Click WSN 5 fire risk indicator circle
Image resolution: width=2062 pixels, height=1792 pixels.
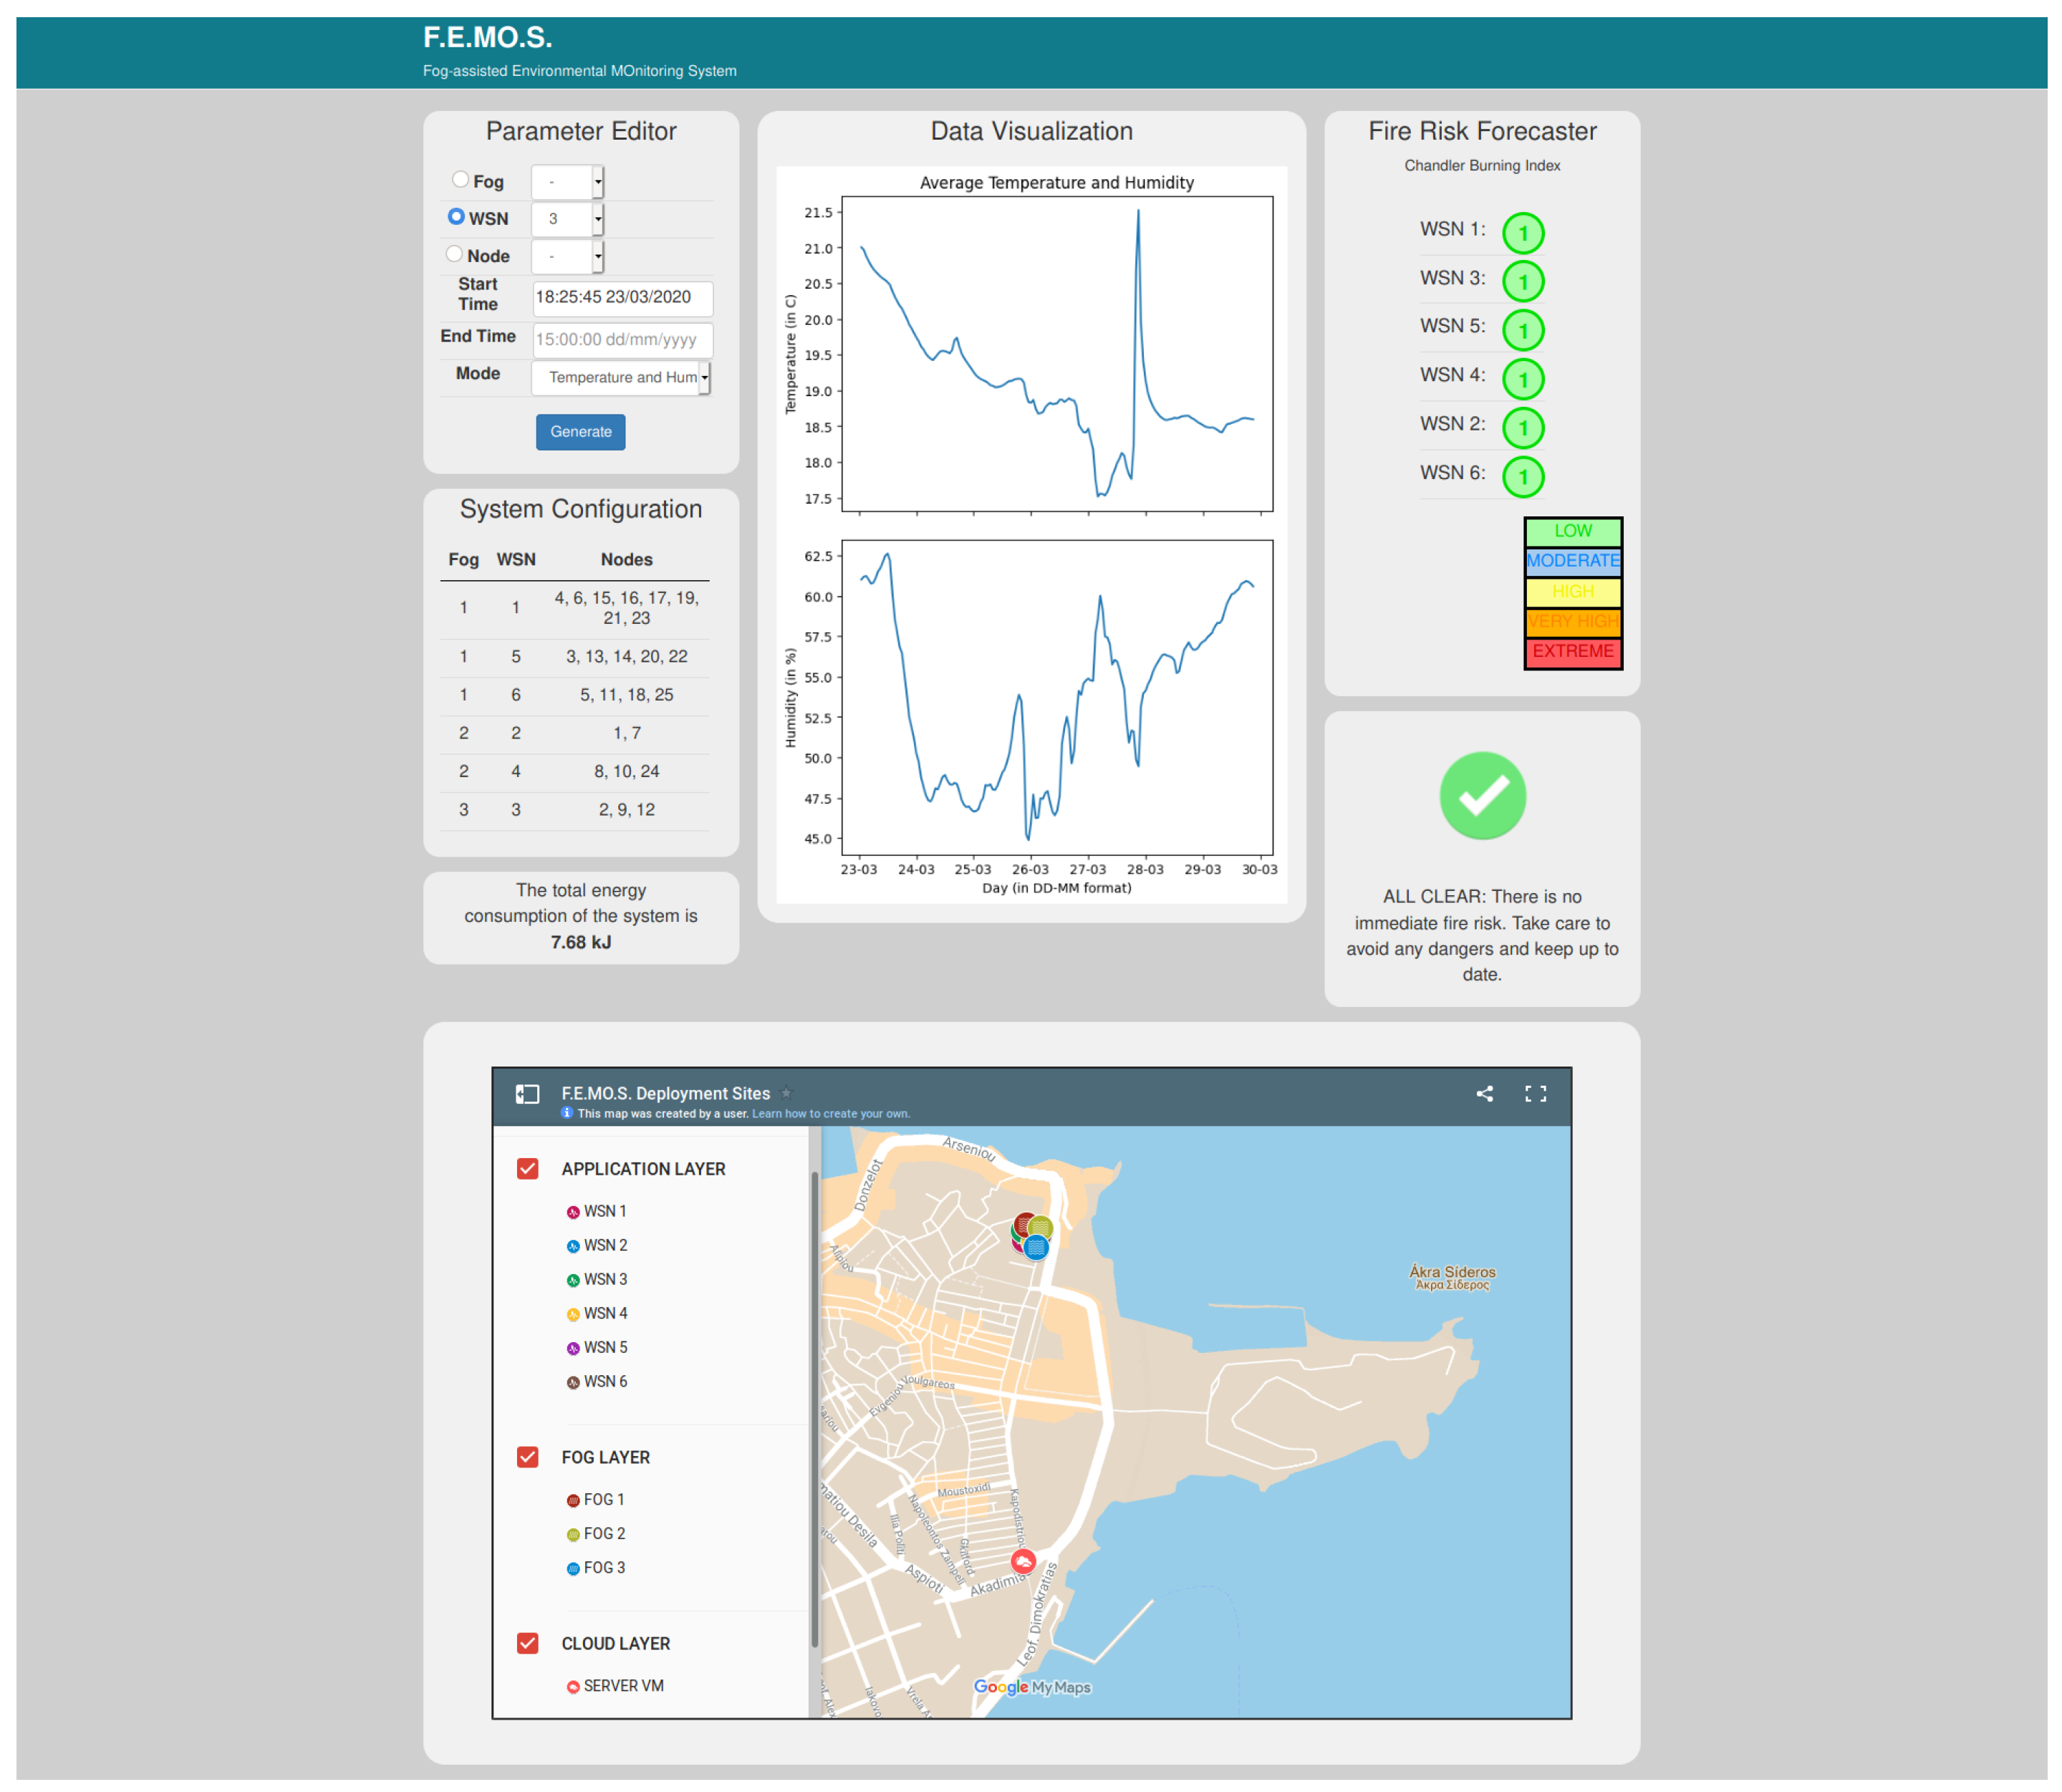tap(1523, 331)
